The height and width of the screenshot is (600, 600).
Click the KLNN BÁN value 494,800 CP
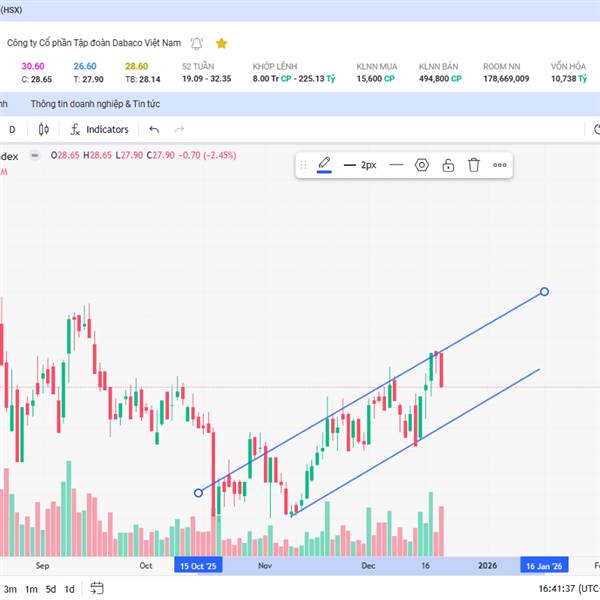point(440,79)
